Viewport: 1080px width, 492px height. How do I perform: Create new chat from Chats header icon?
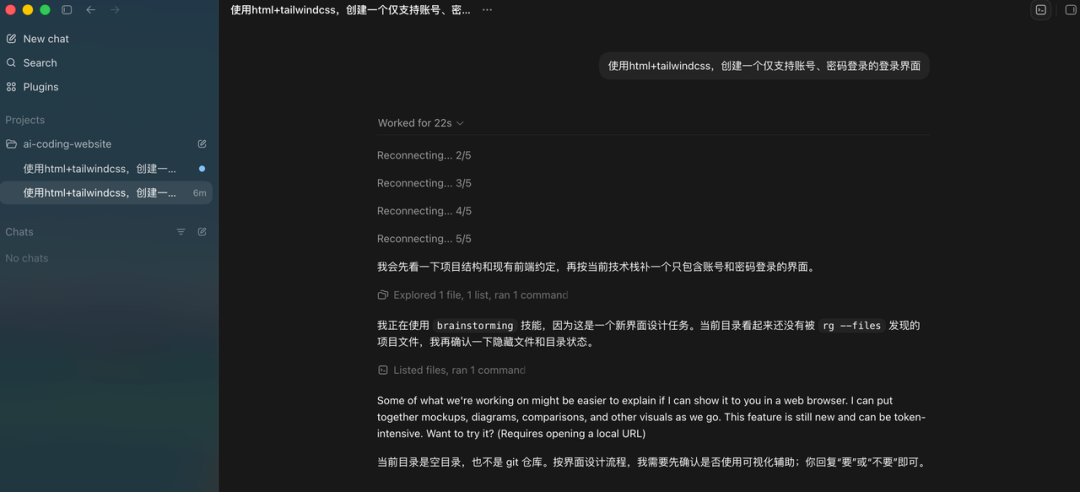pyautogui.click(x=202, y=232)
